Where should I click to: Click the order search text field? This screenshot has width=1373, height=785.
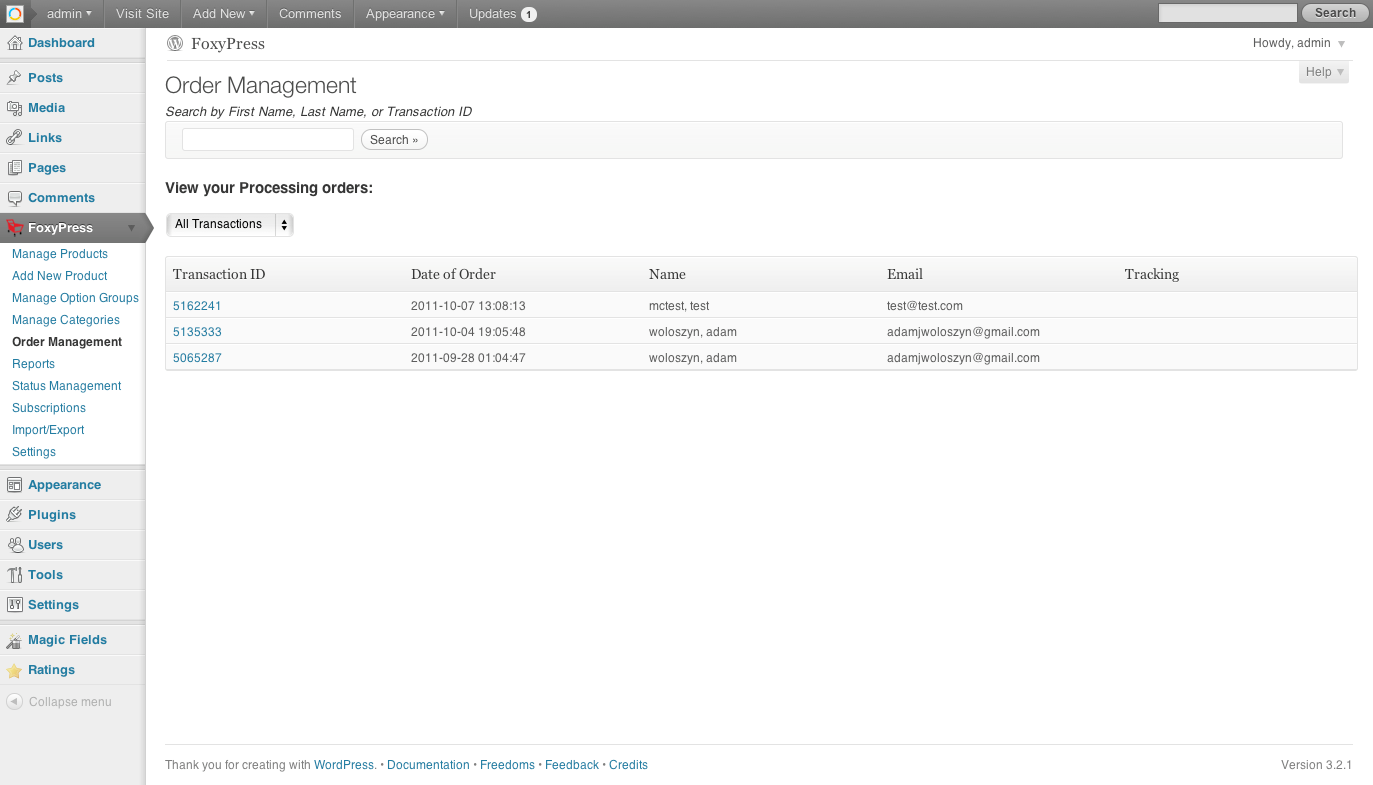tap(268, 140)
